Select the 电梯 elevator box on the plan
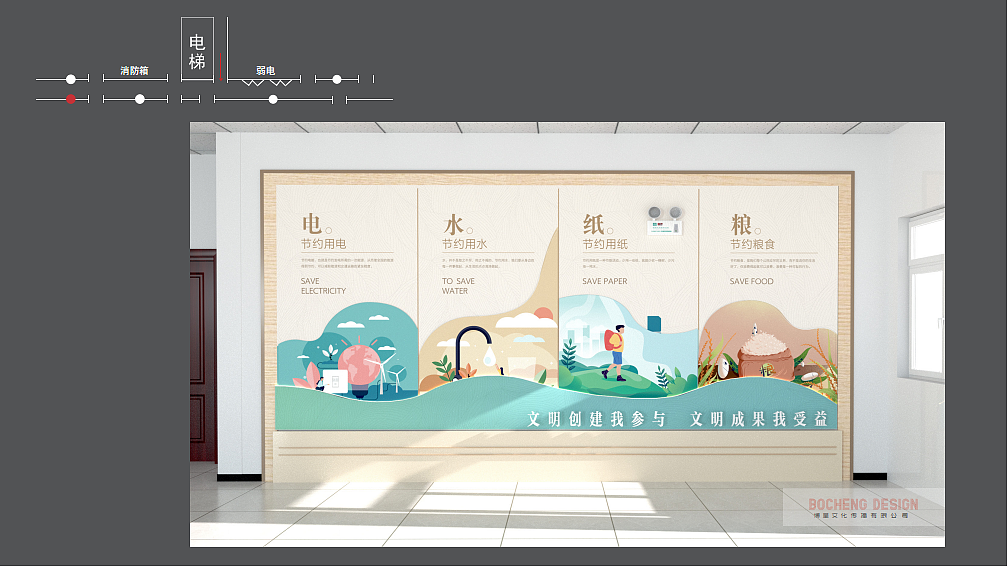This screenshot has width=1008, height=567. [197, 50]
